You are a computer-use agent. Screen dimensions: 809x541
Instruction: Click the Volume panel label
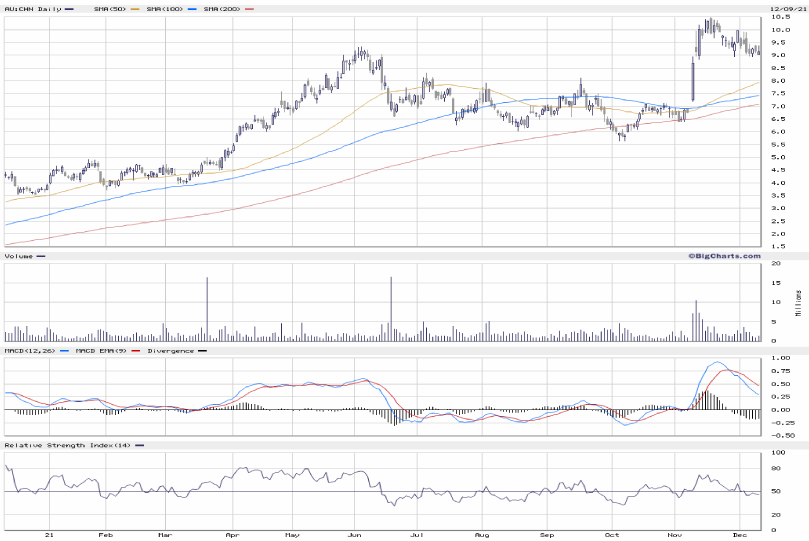pyautogui.click(x=18, y=256)
